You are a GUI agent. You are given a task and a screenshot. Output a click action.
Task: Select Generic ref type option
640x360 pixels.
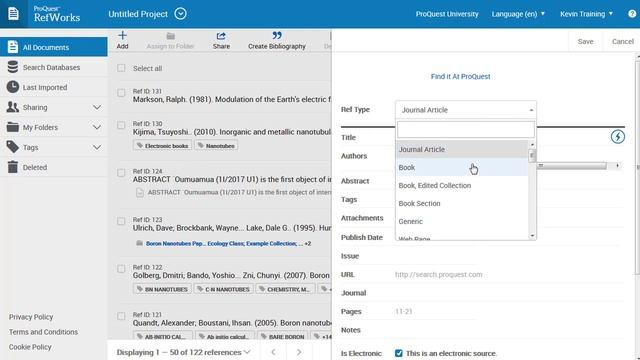click(462, 221)
